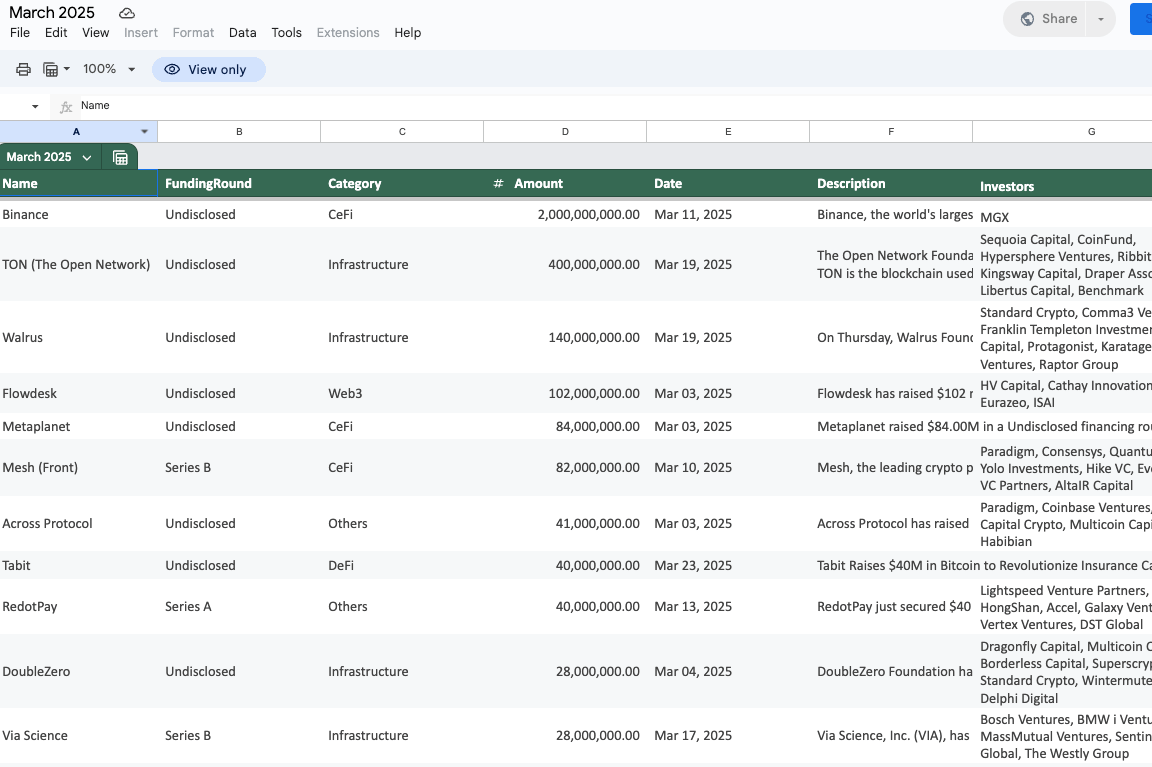Viewport: 1152px width, 767px height.
Task: Open the Help menu
Action: coord(408,32)
